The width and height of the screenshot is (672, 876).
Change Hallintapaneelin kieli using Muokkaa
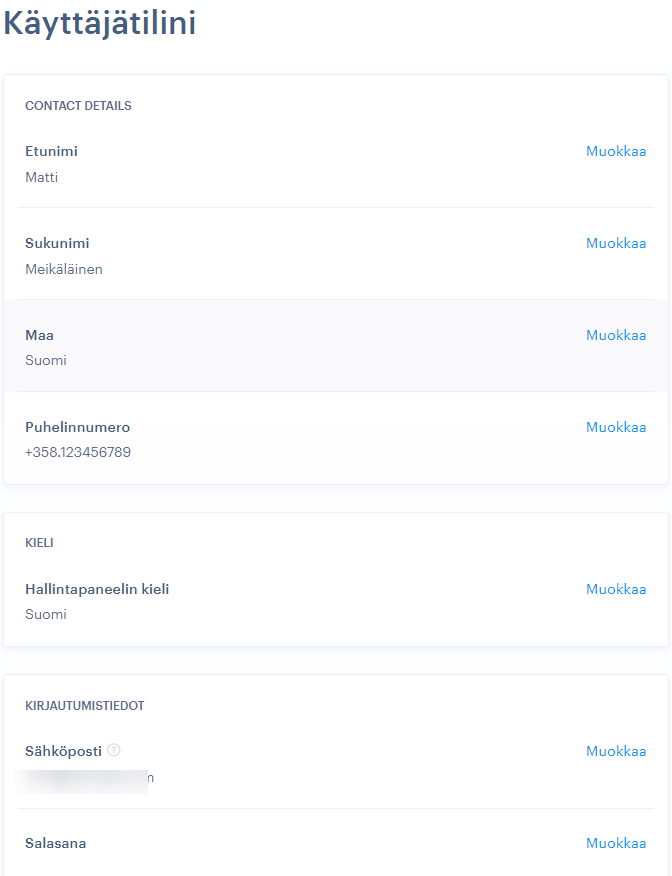click(616, 590)
